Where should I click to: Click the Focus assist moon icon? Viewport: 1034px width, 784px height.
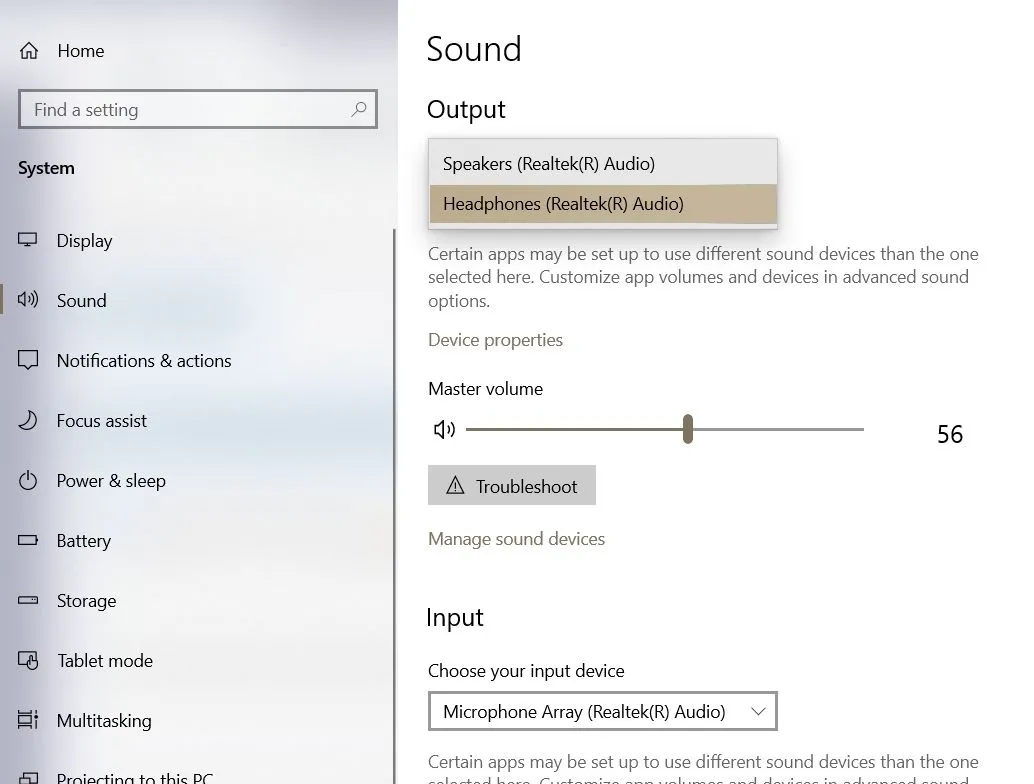coord(28,420)
